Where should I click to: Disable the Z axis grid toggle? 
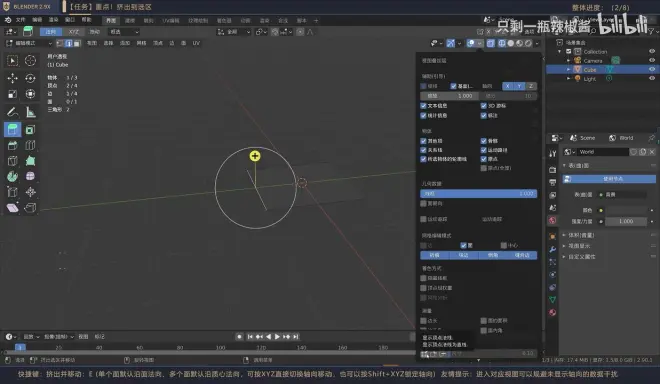tap(531, 86)
